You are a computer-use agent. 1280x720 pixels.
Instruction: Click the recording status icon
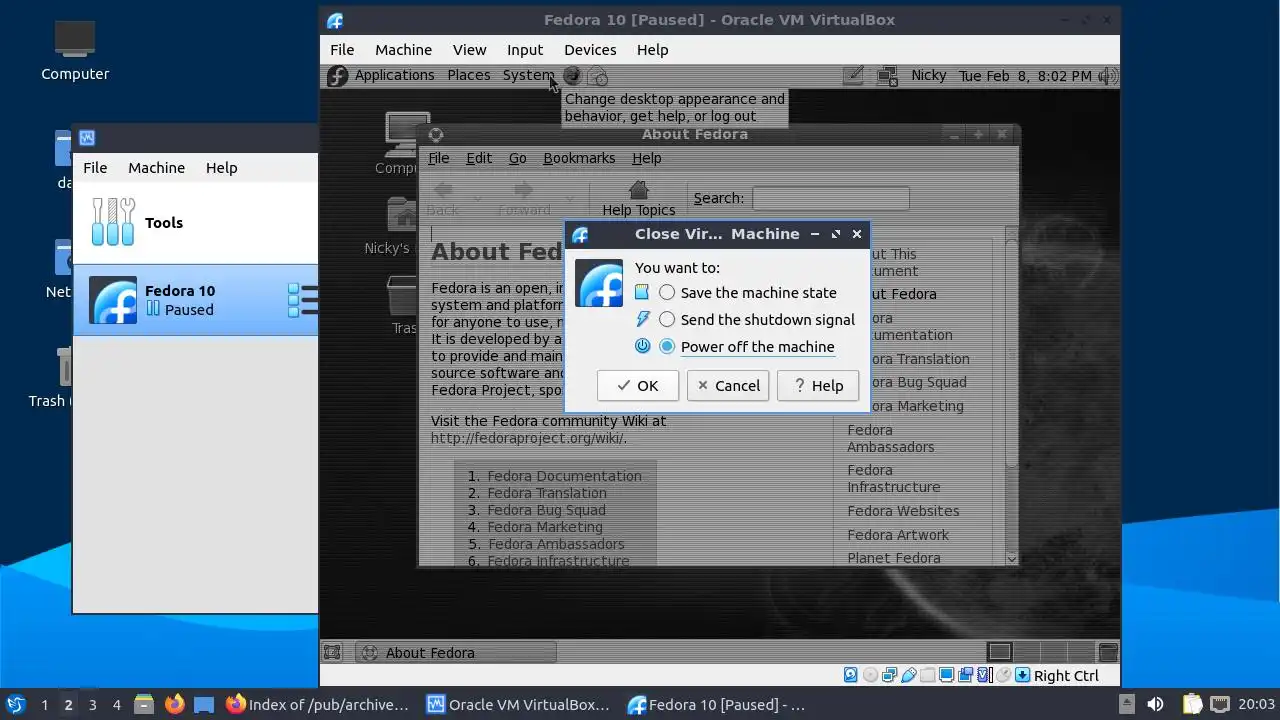(x=965, y=676)
